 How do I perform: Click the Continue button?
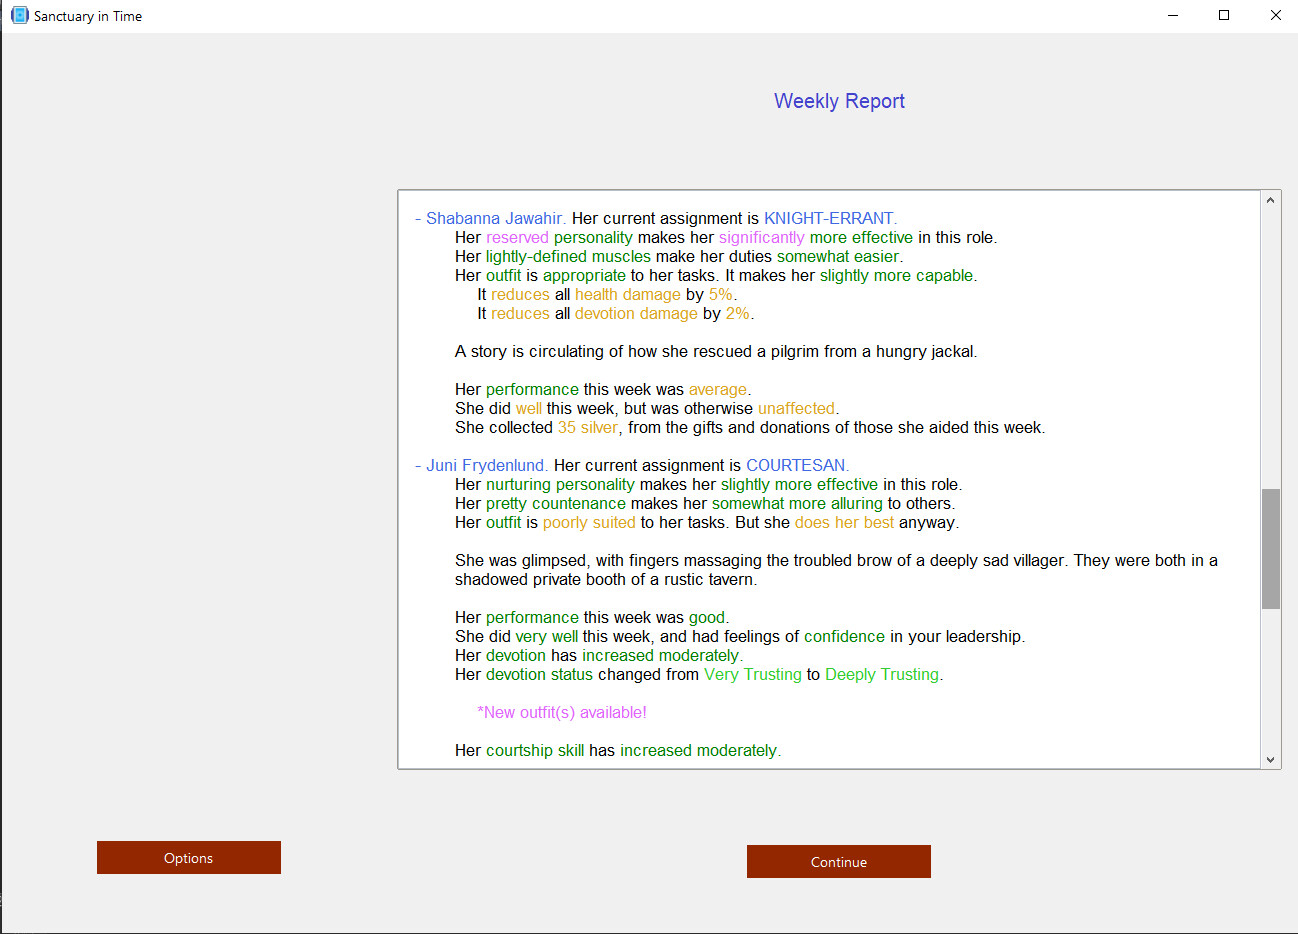[838, 861]
